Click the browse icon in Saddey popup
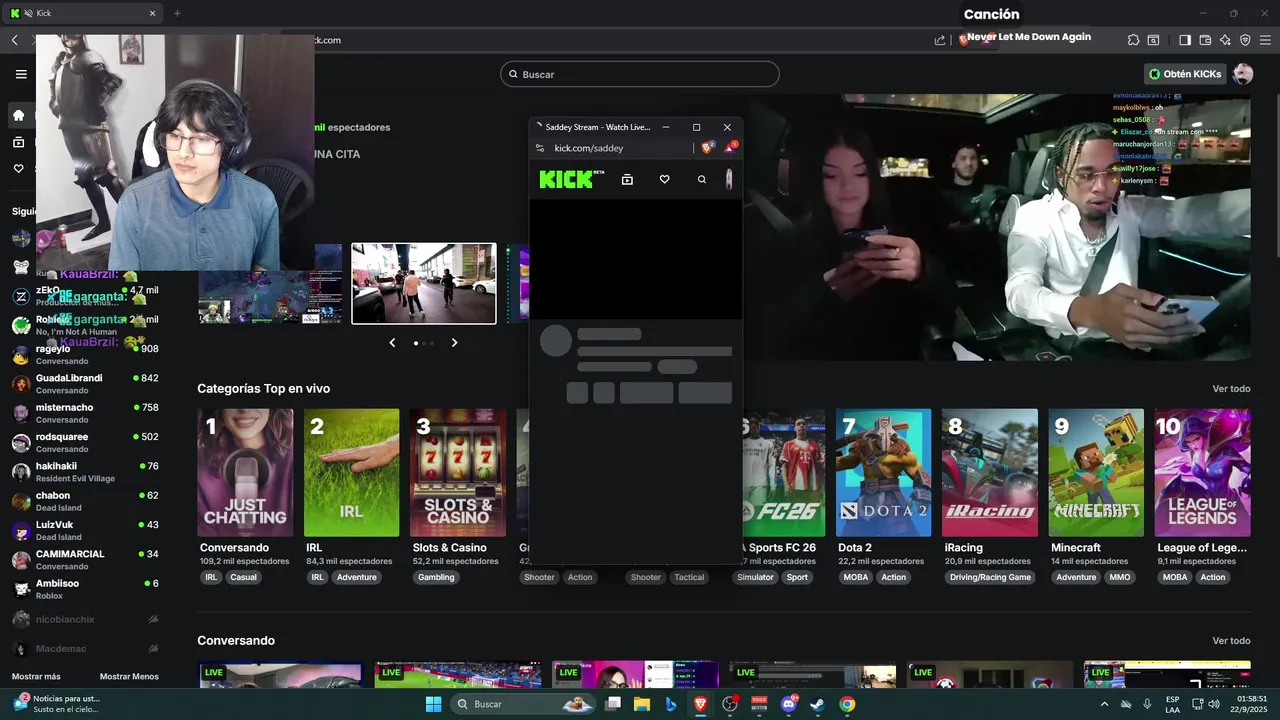This screenshot has height=720, width=1280. pyautogui.click(x=627, y=179)
